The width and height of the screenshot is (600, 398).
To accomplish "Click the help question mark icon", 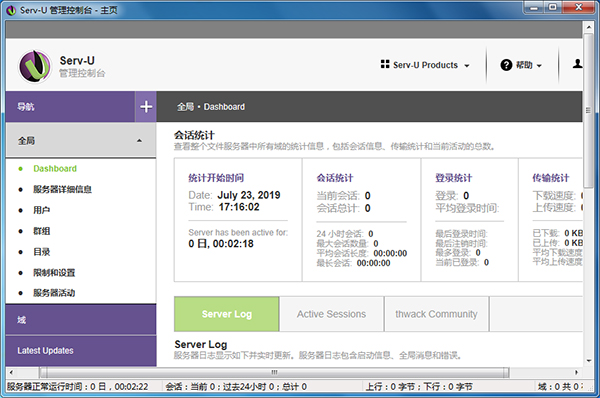I will [506, 65].
